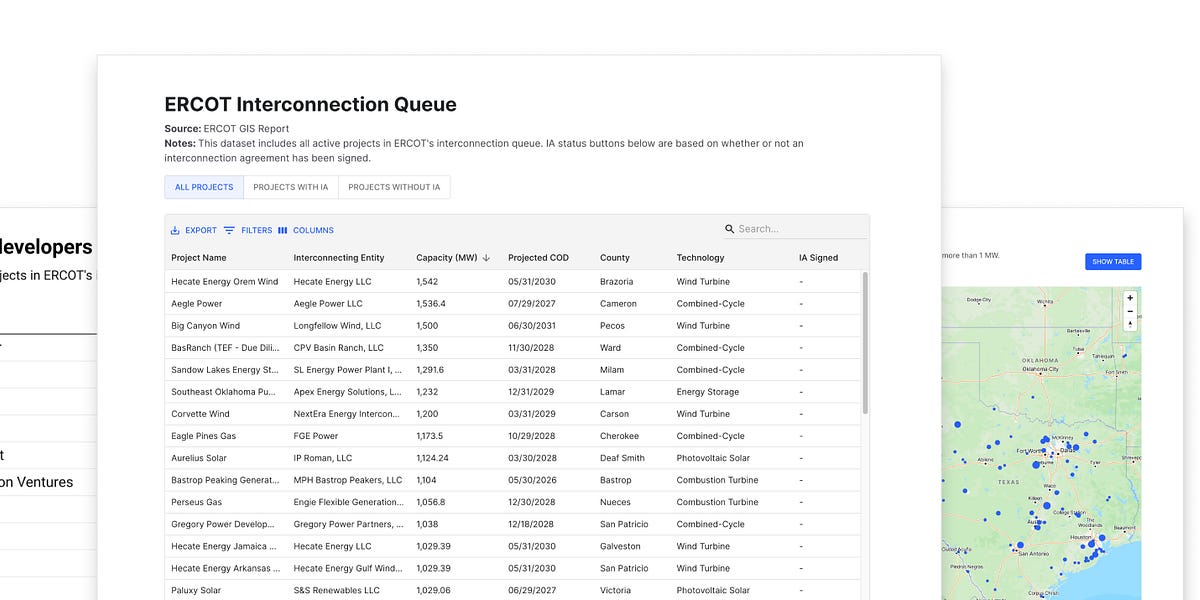Select the Aurelius Solar project name
Image resolution: width=1200 pixels, height=600 pixels.
coord(199,458)
